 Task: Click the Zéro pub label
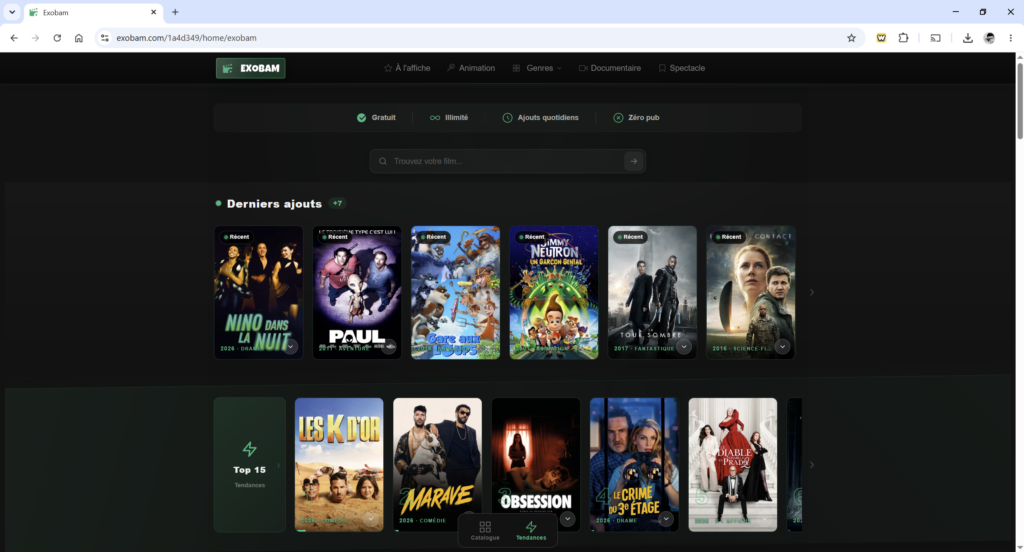[x=636, y=118]
